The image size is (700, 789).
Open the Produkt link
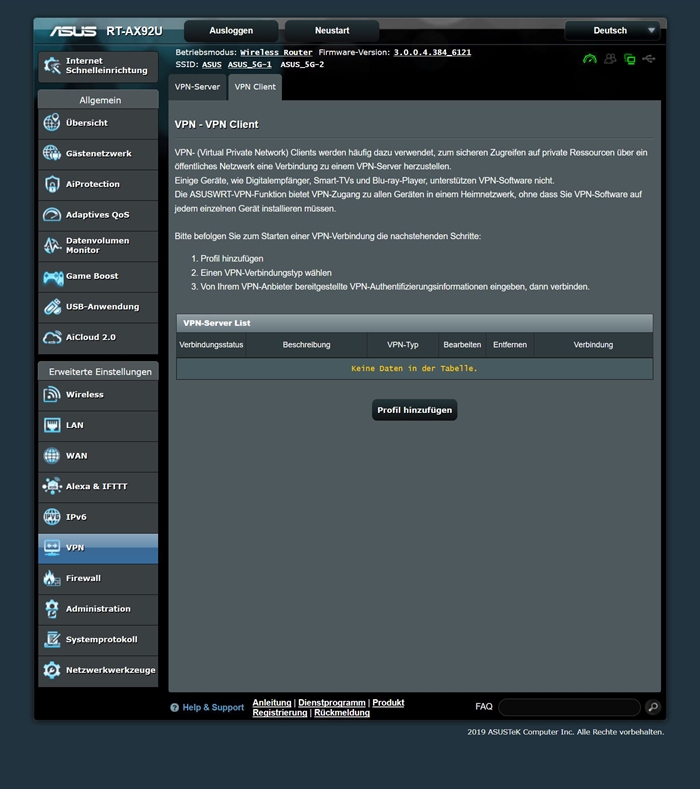(388, 702)
